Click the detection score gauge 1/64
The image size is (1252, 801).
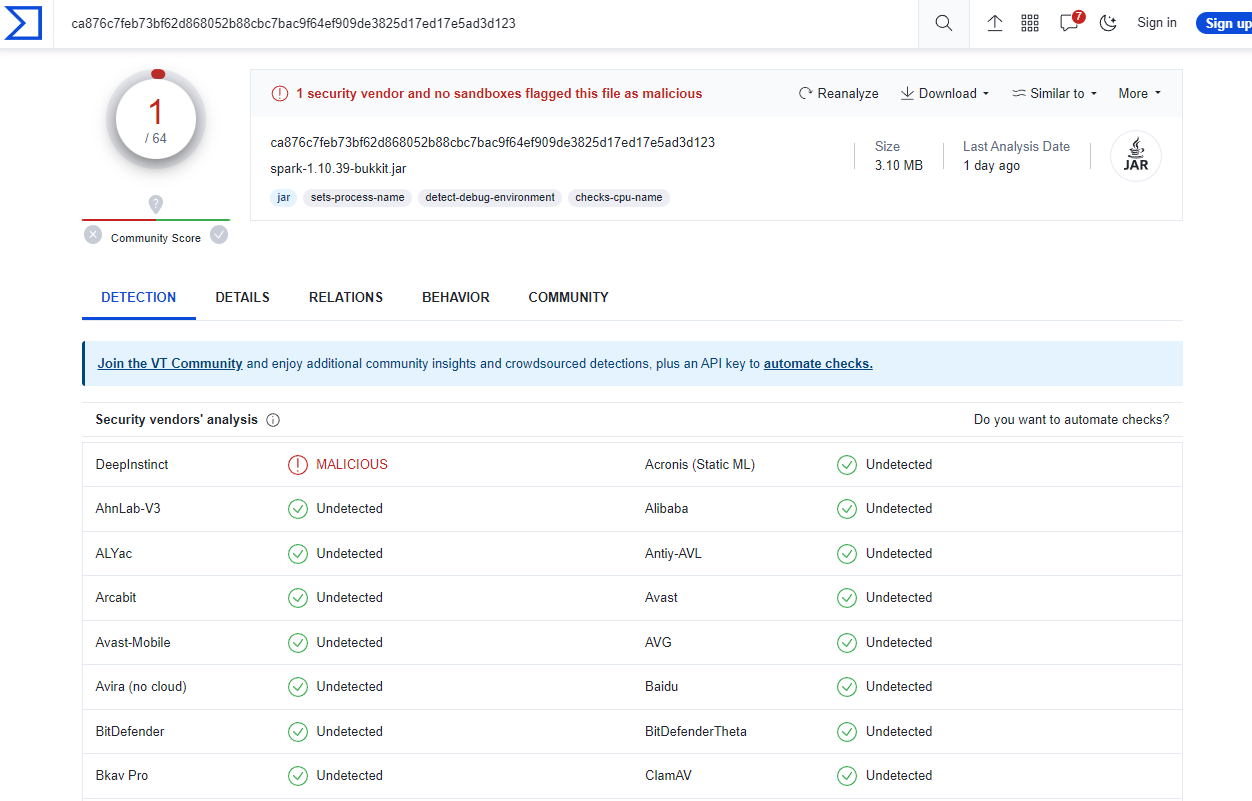click(156, 120)
